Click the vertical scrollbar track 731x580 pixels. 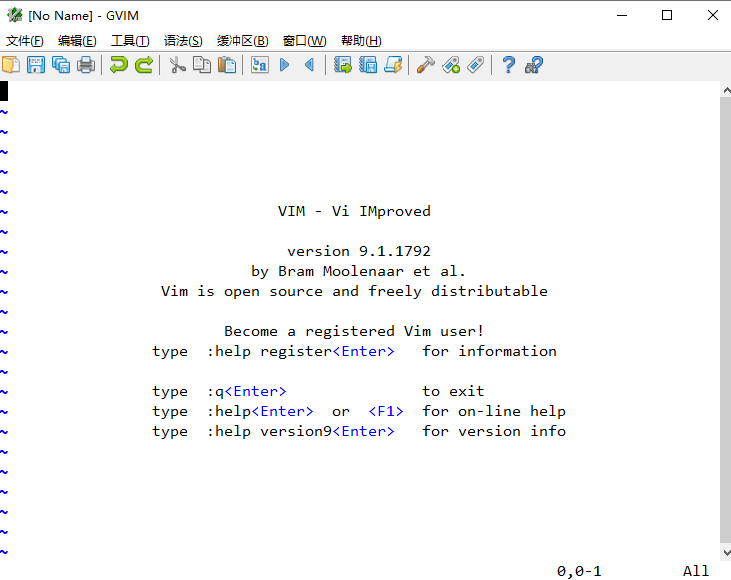726,322
